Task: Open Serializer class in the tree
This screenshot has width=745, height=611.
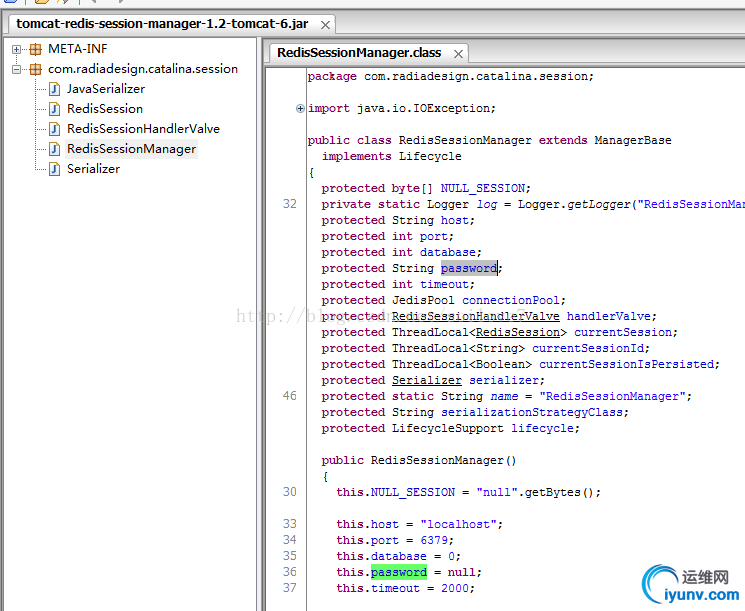Action: click(x=93, y=169)
